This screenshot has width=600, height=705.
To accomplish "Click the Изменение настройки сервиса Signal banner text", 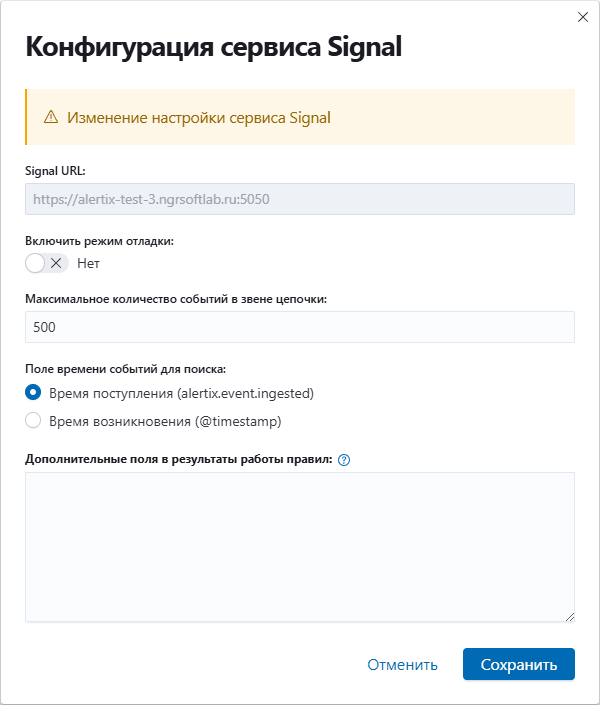I will (x=199, y=118).
